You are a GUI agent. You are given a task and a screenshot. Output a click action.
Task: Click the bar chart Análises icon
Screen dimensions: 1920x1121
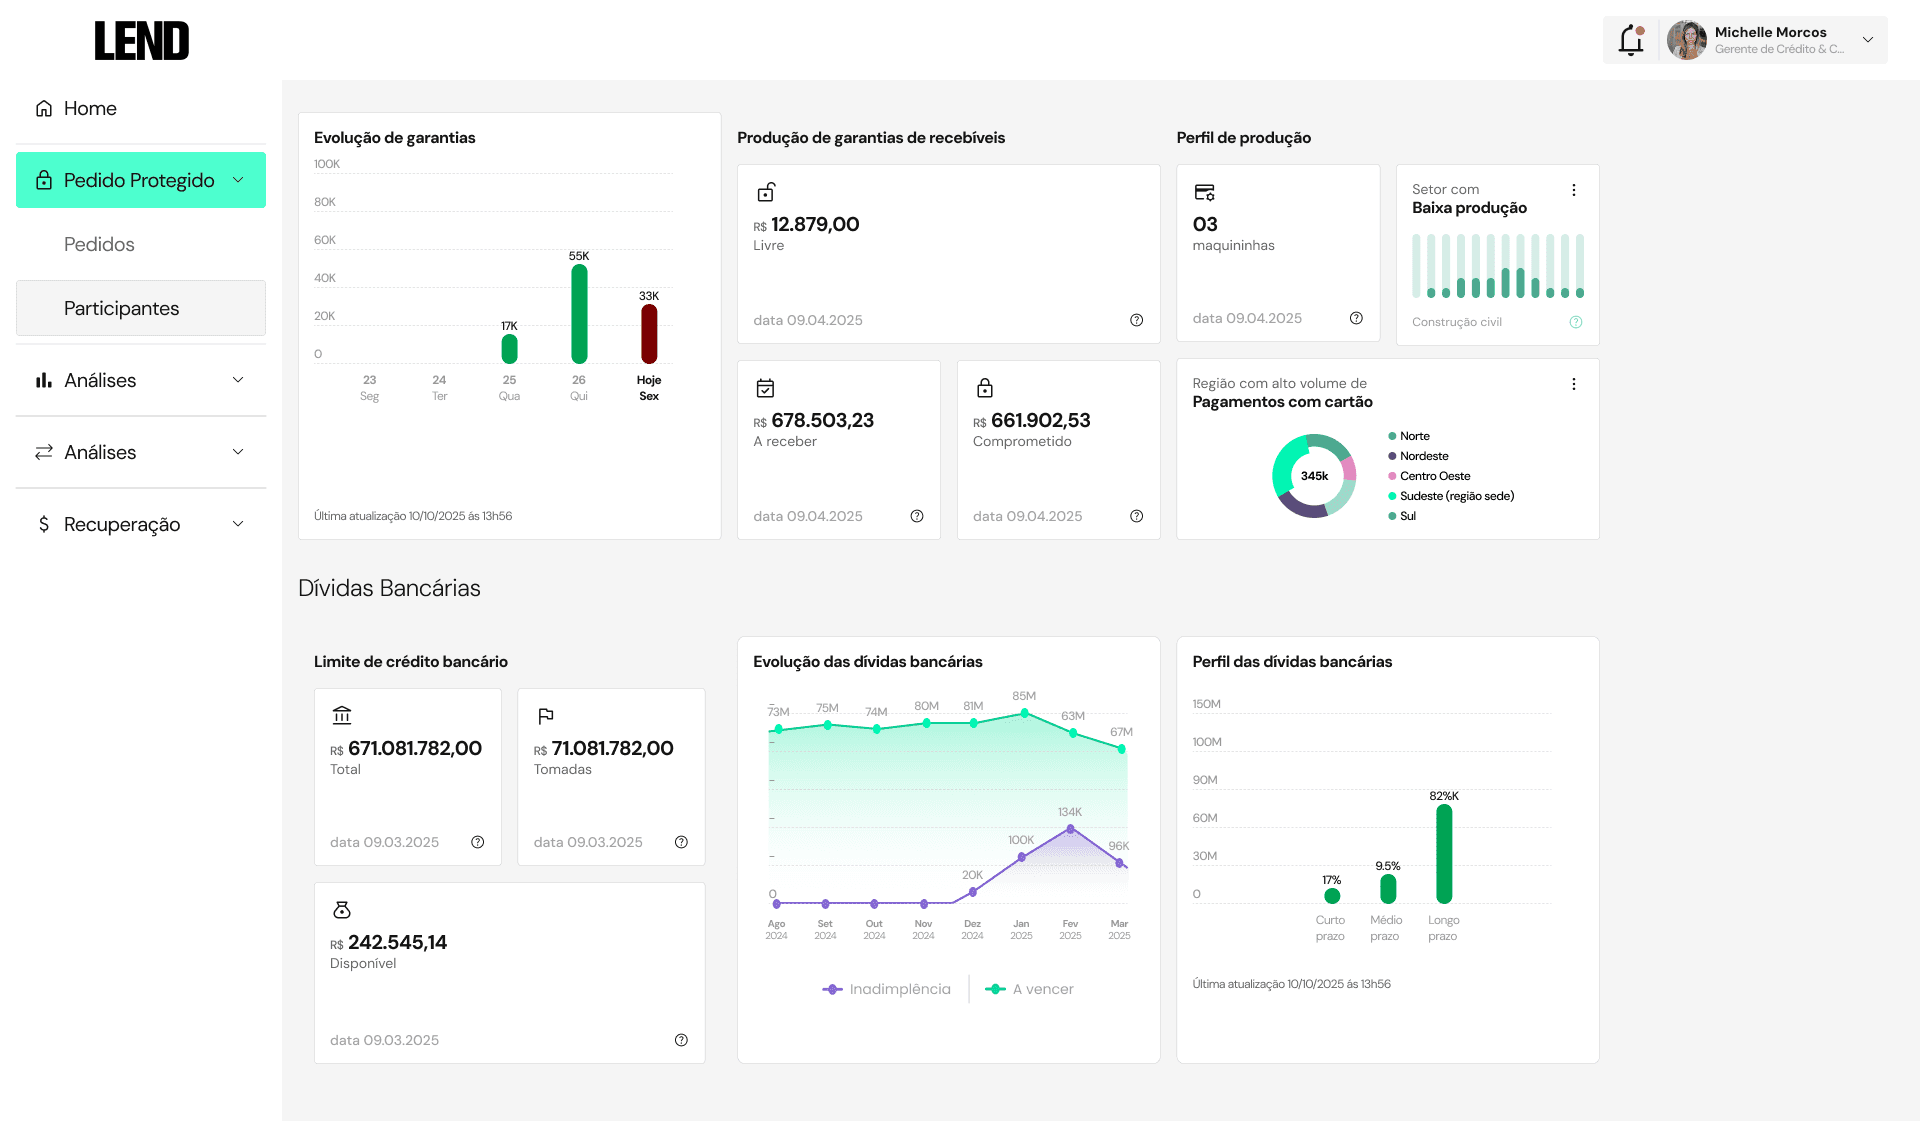(x=44, y=380)
